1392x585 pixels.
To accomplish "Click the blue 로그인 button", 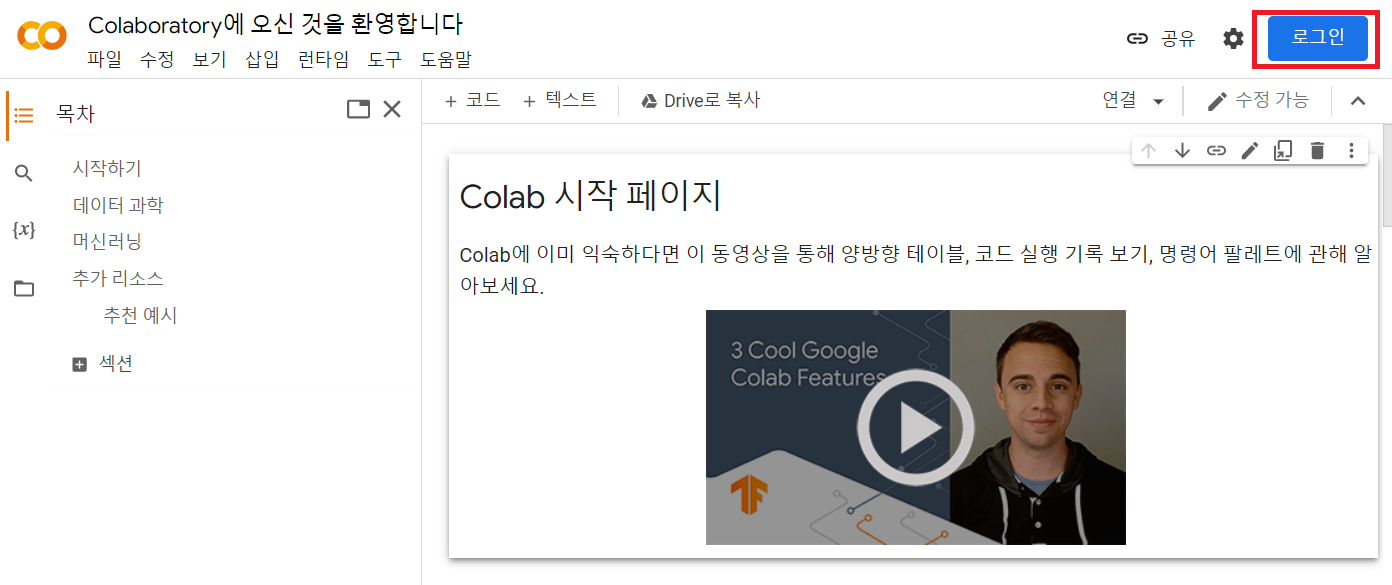I will click(x=1318, y=38).
